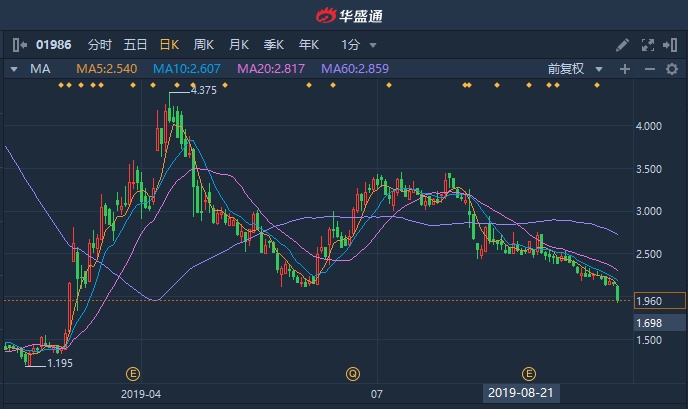
Task: Click the 4.375 high price label
Action: click(204, 90)
